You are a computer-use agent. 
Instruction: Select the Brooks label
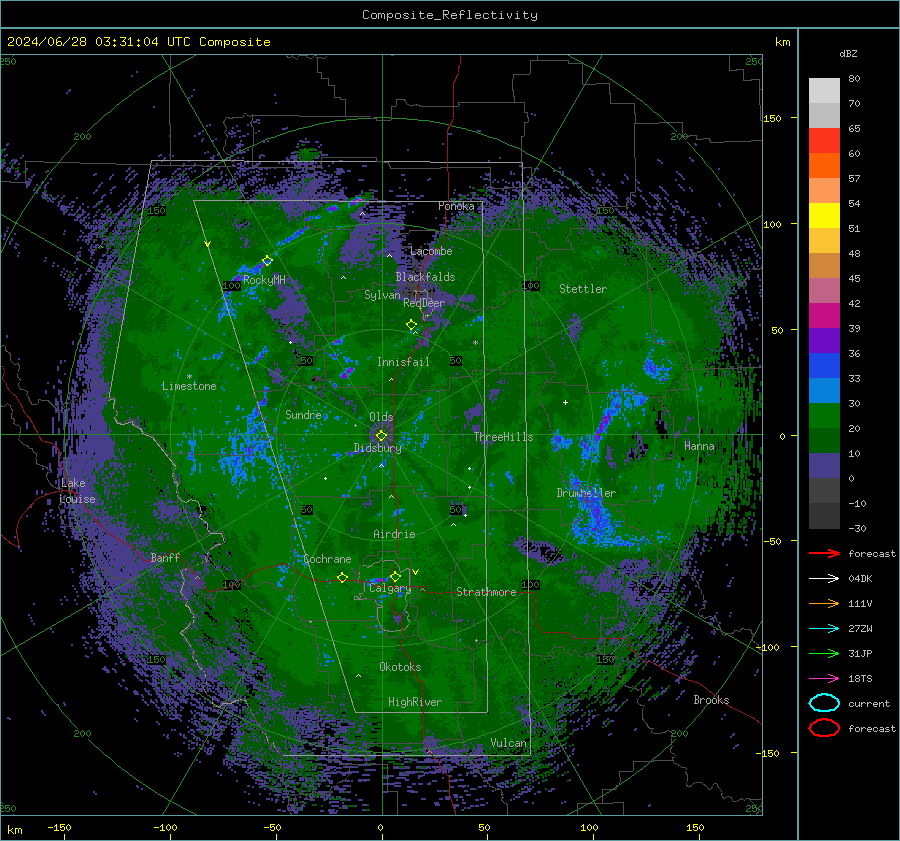point(711,700)
